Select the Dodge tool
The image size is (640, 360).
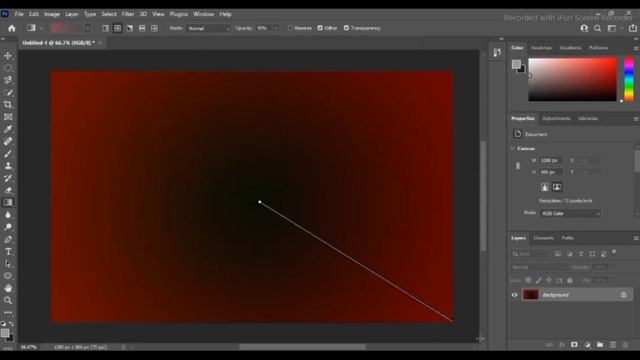point(8,227)
